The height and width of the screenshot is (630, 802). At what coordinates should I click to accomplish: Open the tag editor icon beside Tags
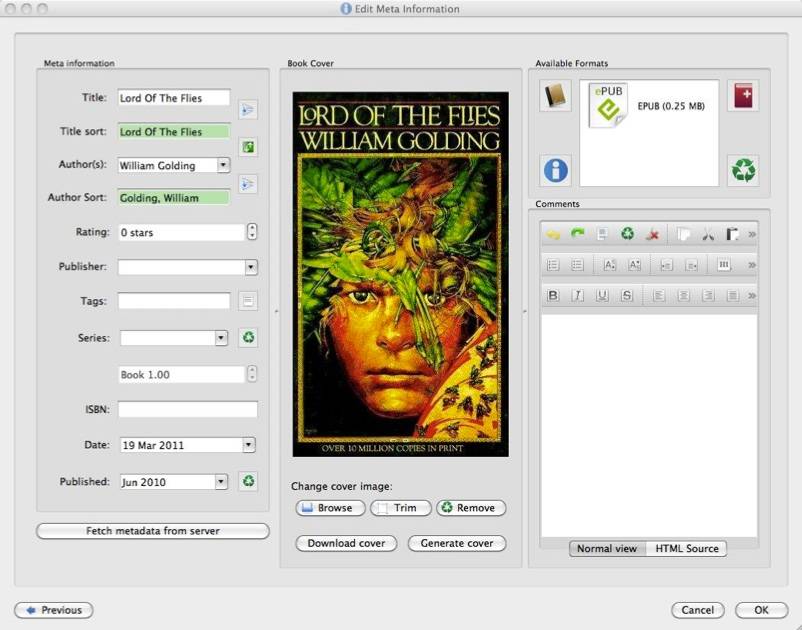248,300
